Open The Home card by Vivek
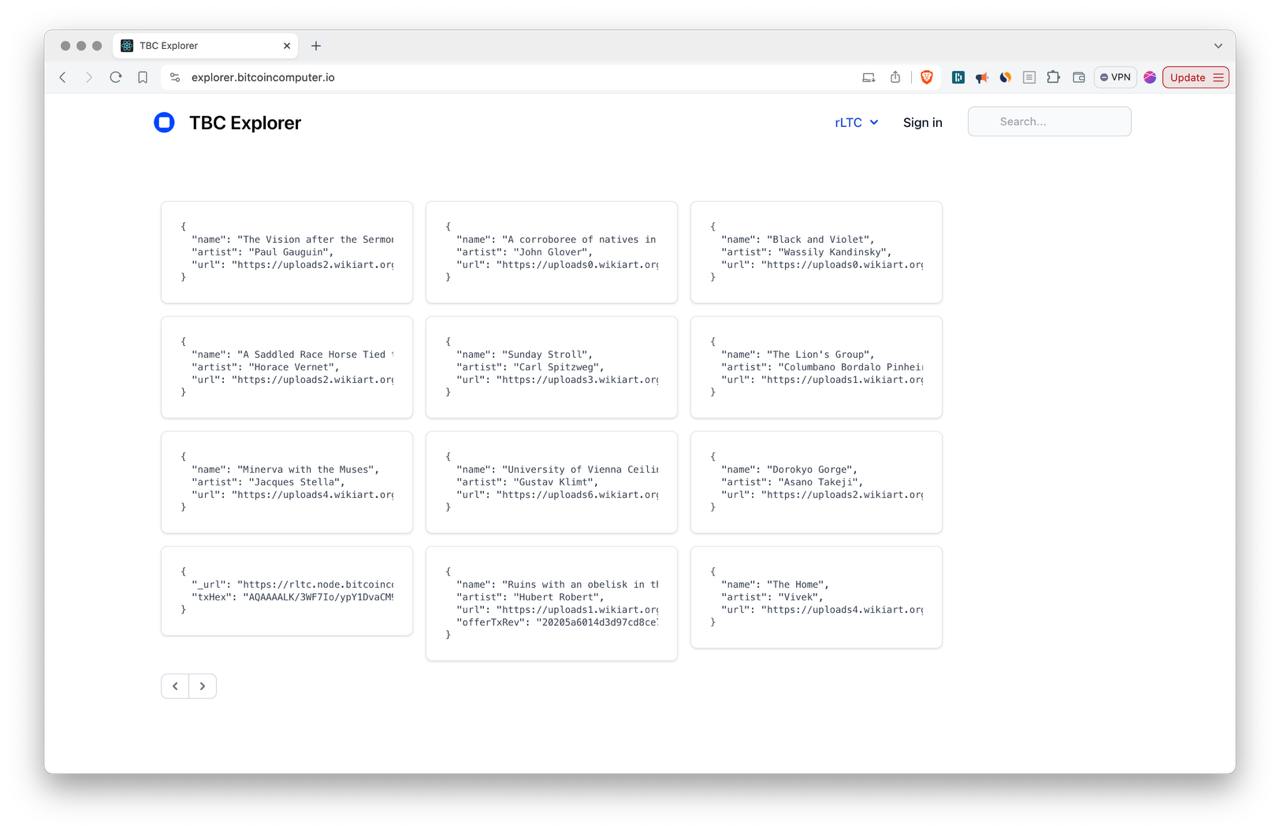The height and width of the screenshot is (832, 1280). [816, 597]
